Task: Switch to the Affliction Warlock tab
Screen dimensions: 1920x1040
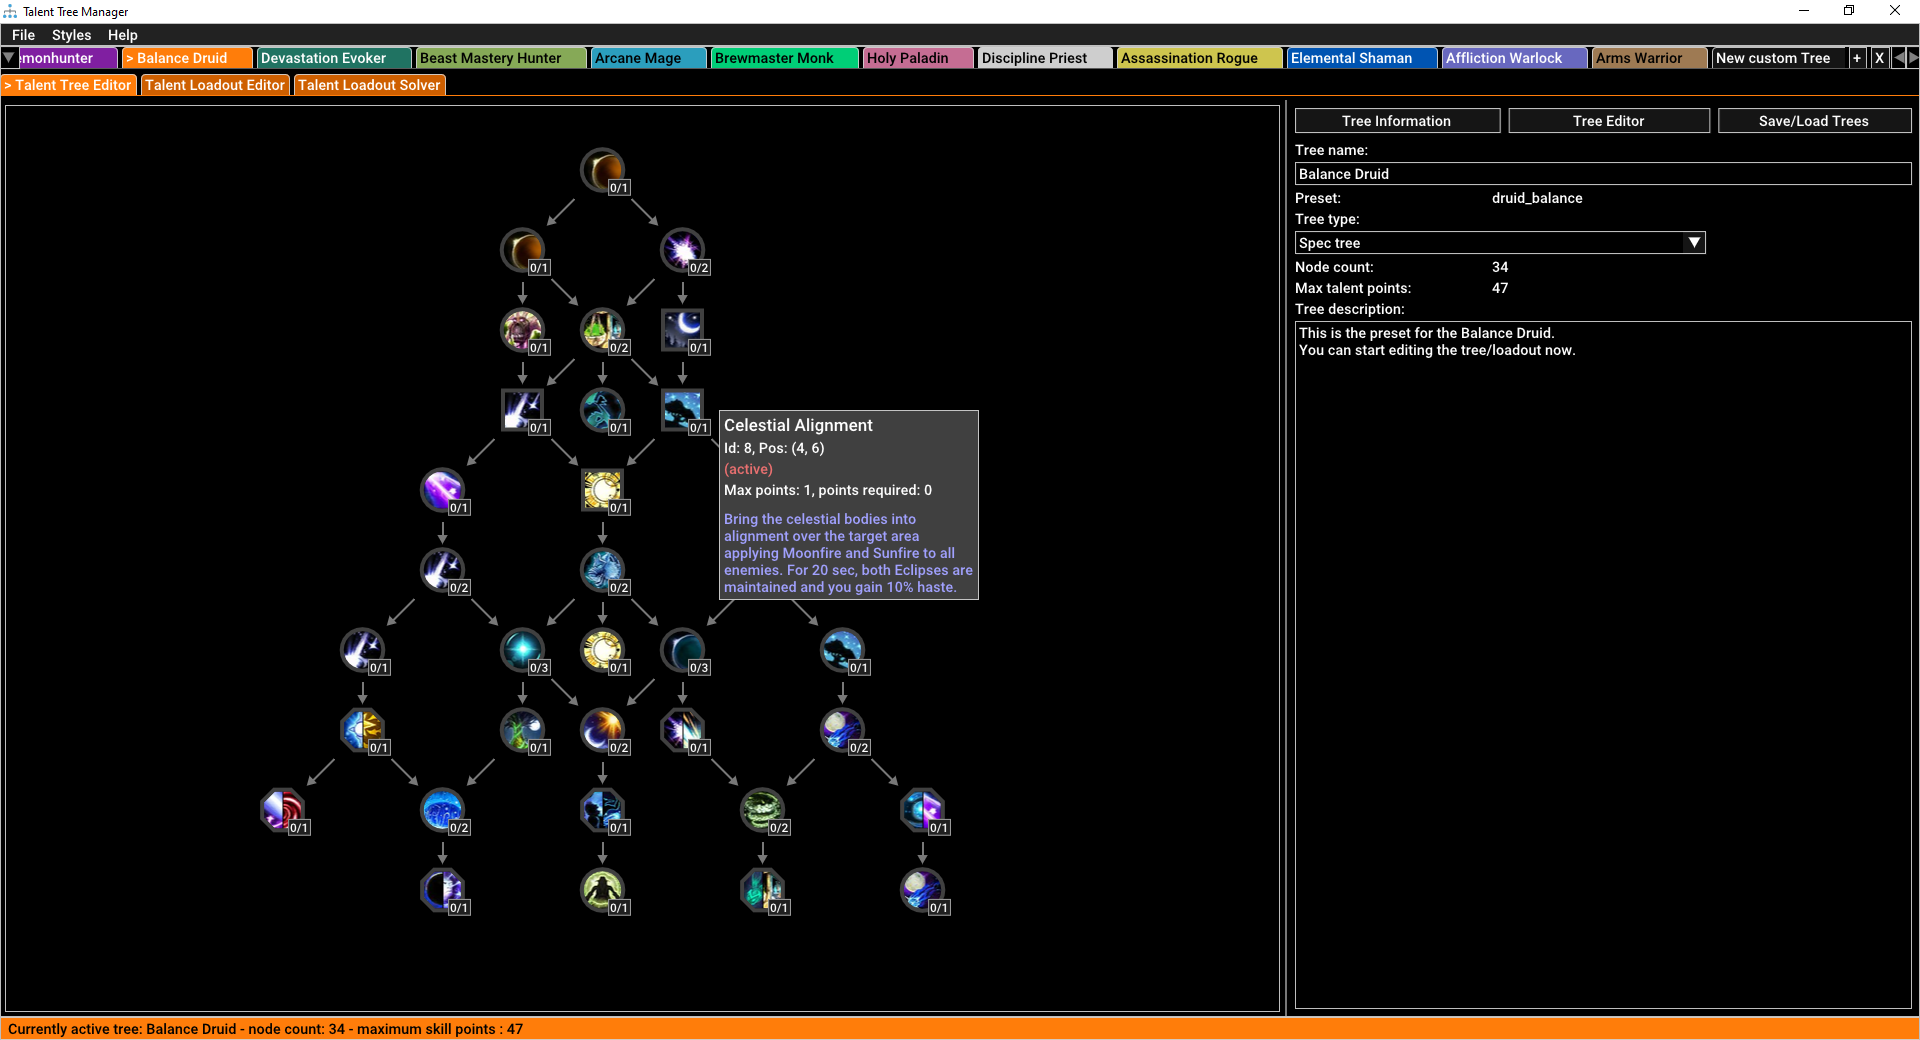Action: point(1514,58)
